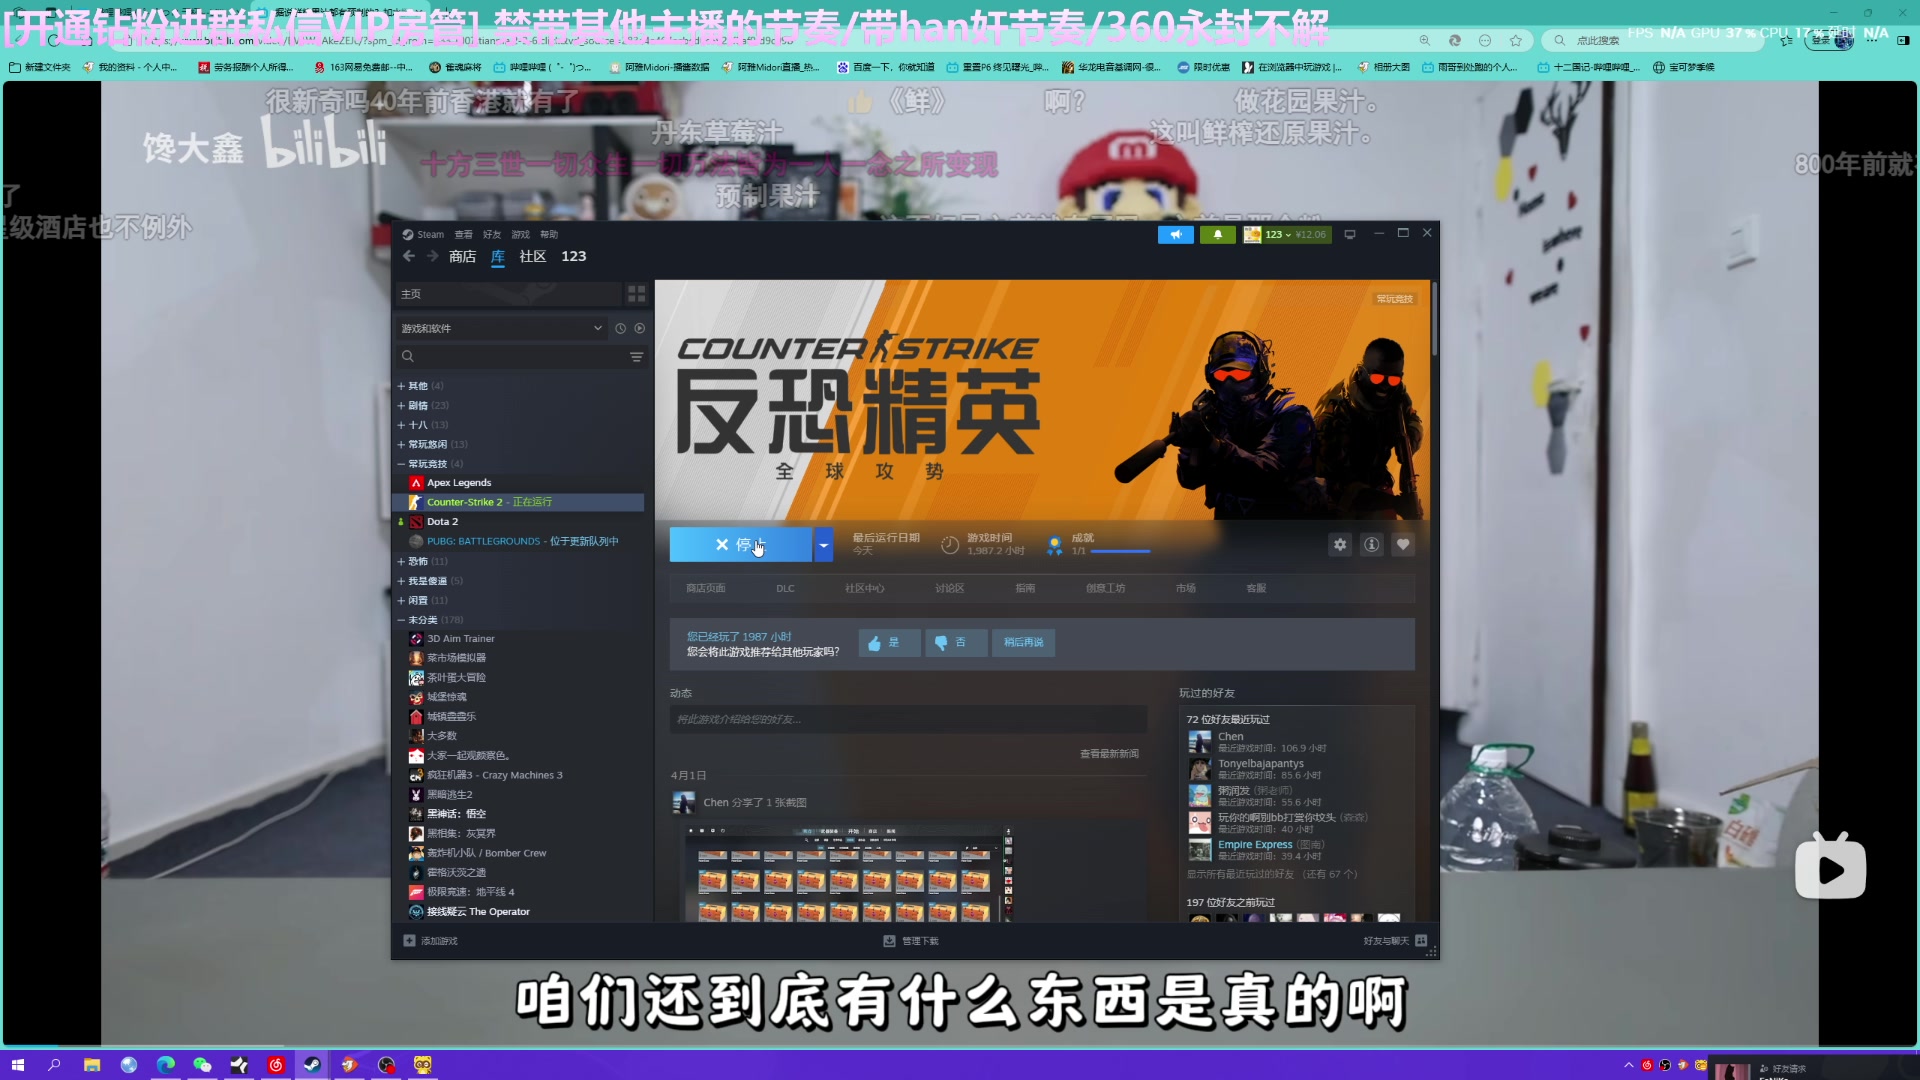Click 添加游戏 at the bottom left

tap(430, 941)
